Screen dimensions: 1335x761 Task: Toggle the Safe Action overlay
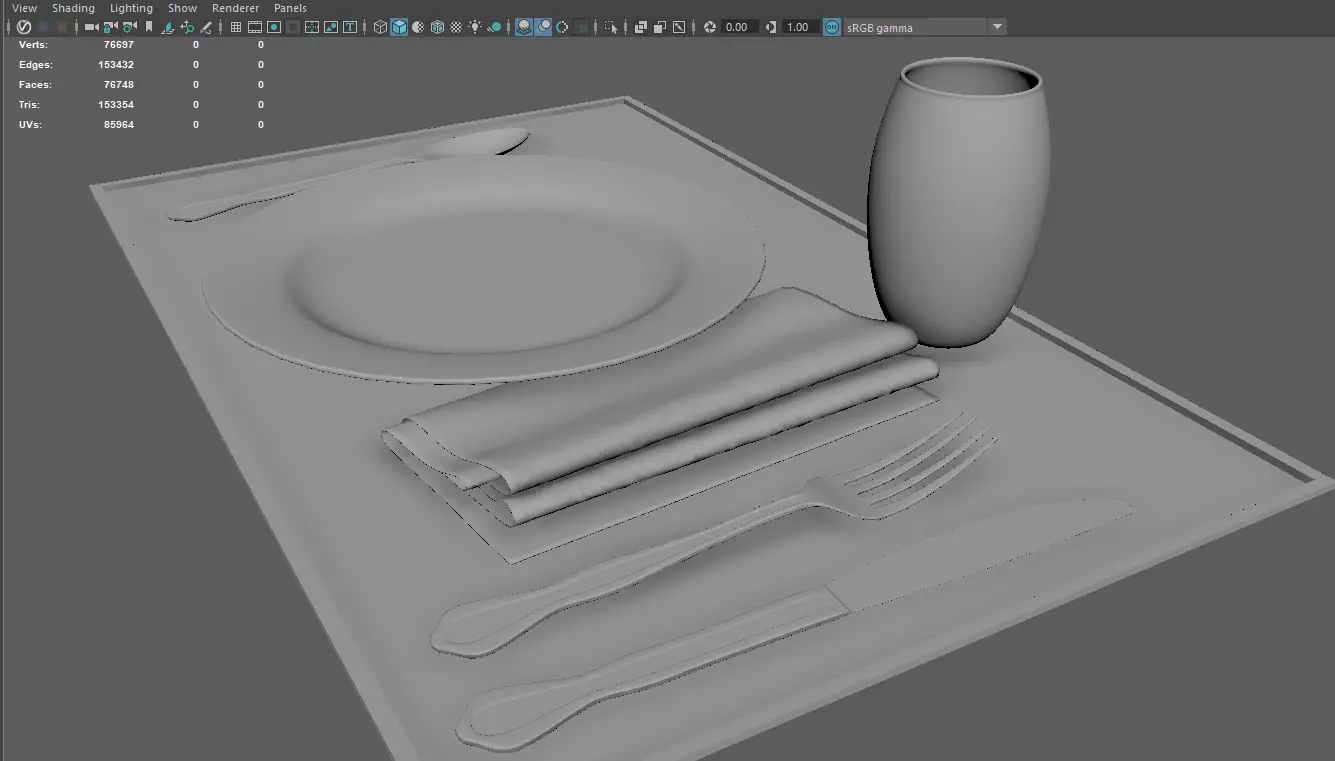(x=330, y=27)
